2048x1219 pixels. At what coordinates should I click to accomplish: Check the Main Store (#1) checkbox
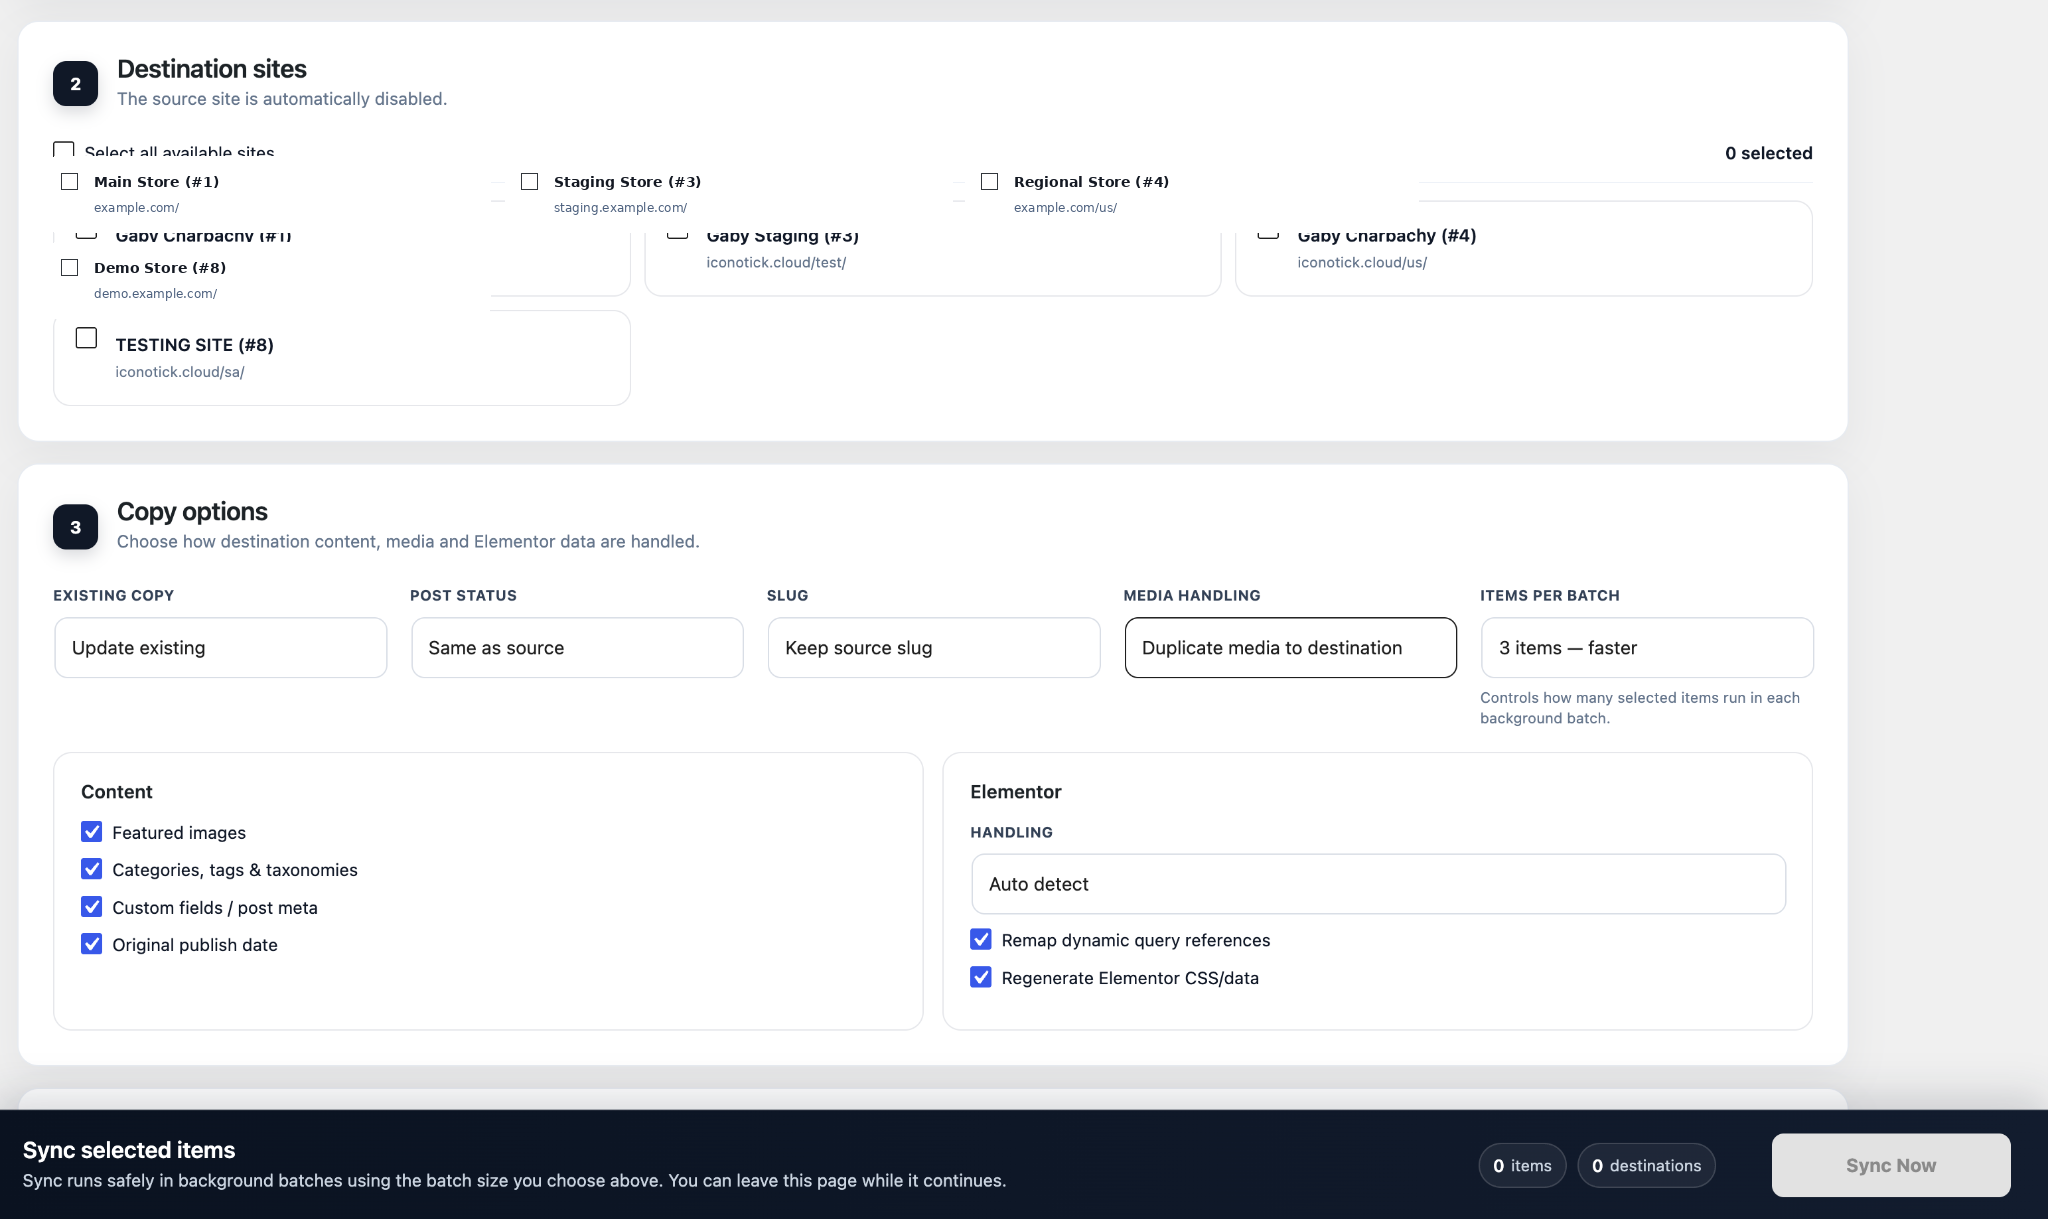click(69, 181)
